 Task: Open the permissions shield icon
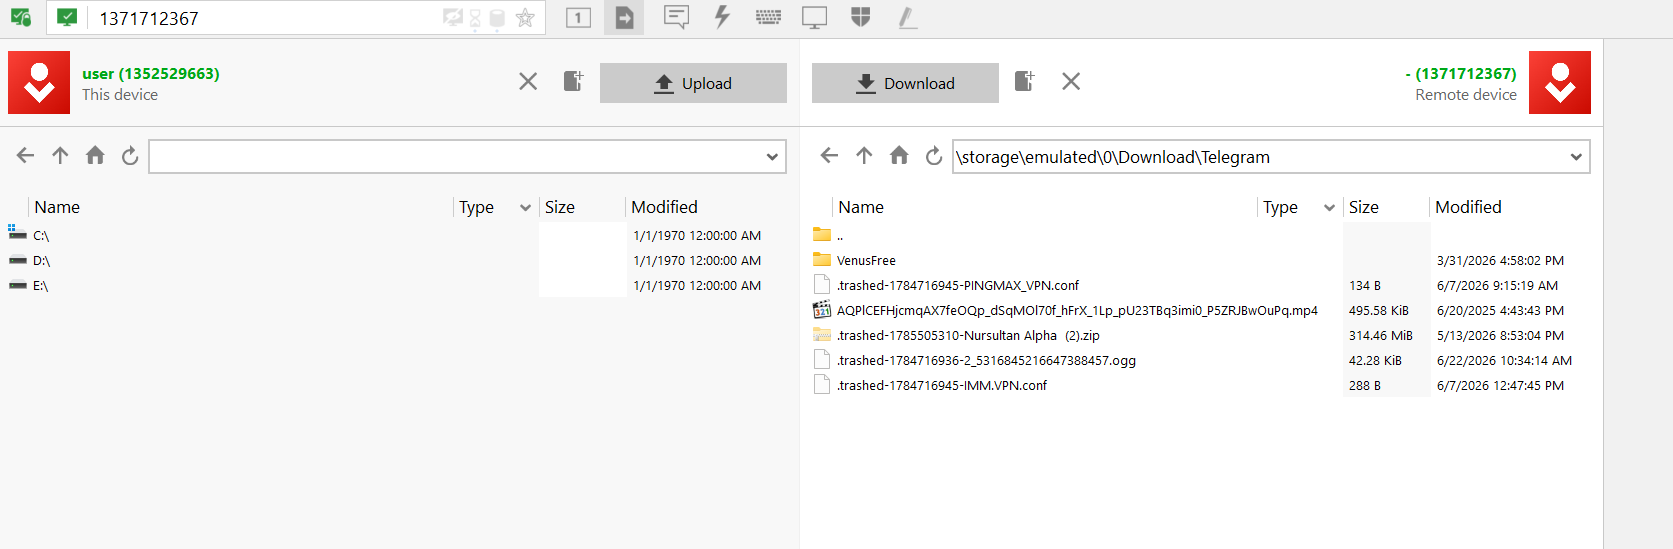pos(860,17)
